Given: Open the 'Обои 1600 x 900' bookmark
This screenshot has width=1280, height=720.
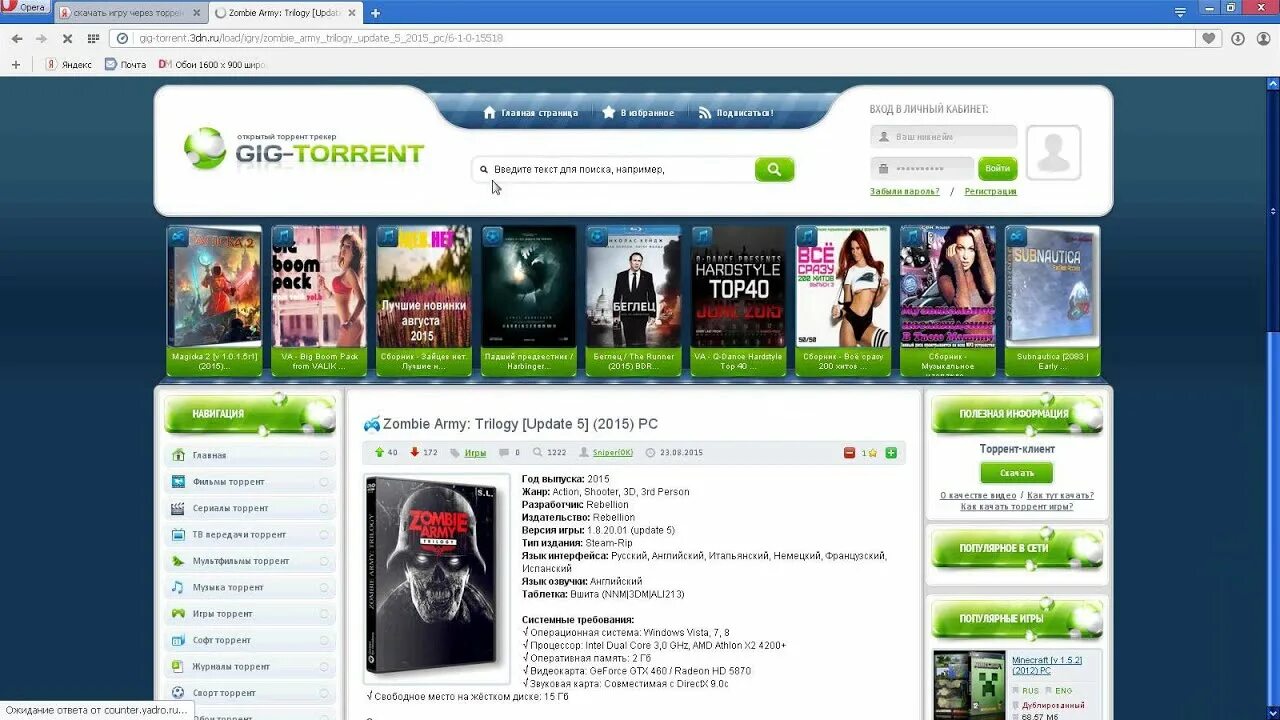Looking at the screenshot, I should (212, 64).
